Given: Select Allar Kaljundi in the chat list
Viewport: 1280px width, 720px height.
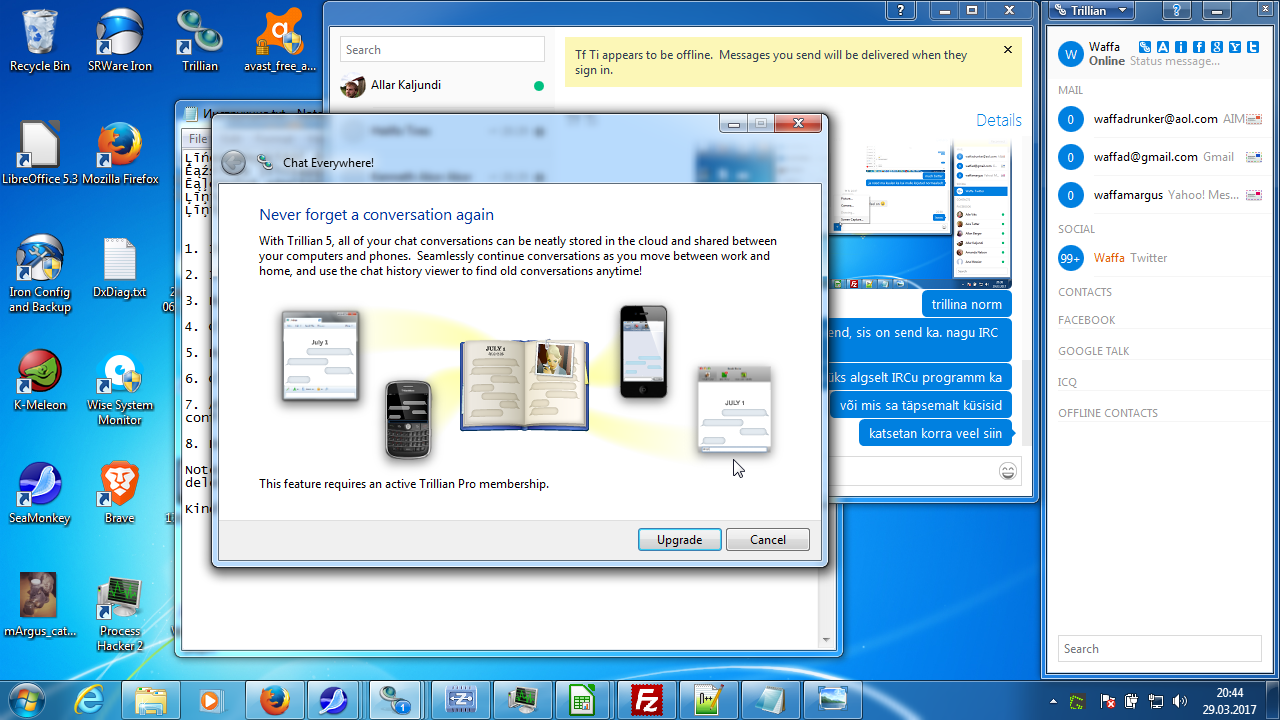Looking at the screenshot, I should tap(442, 86).
